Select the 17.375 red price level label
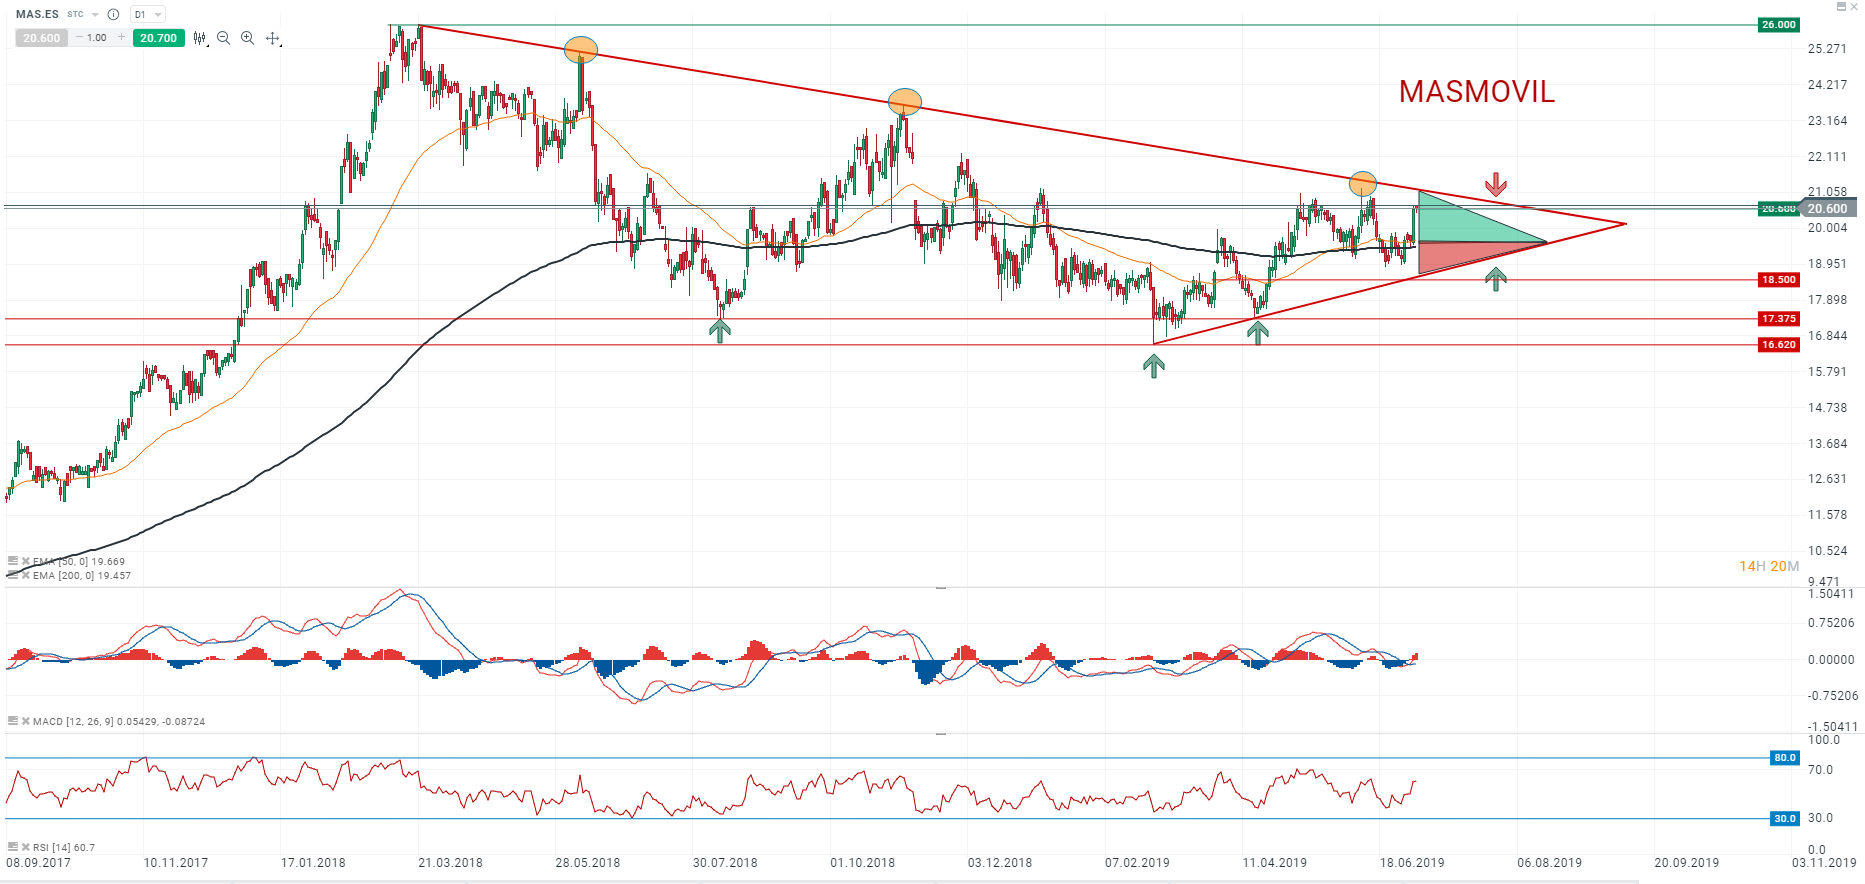Image resolution: width=1865 pixels, height=884 pixels. pos(1779,319)
